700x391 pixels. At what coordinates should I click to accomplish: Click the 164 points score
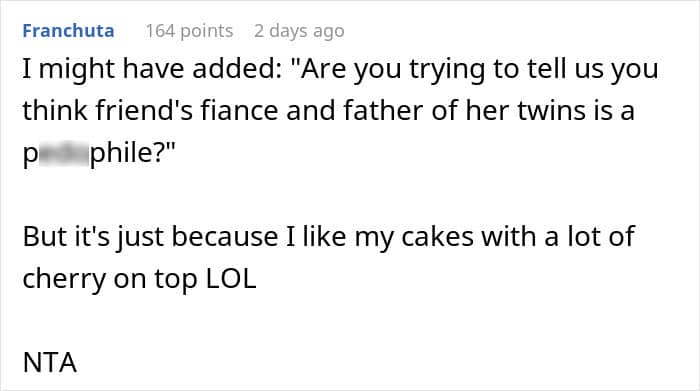(189, 31)
